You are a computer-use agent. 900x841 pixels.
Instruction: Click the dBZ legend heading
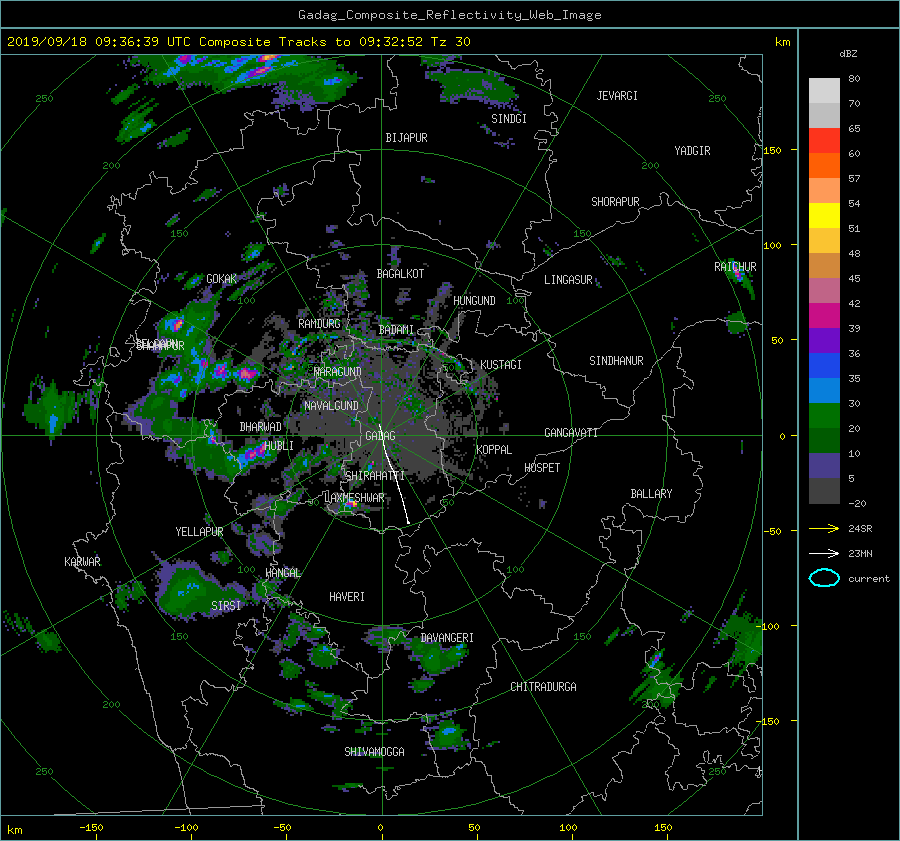[x=848, y=54]
